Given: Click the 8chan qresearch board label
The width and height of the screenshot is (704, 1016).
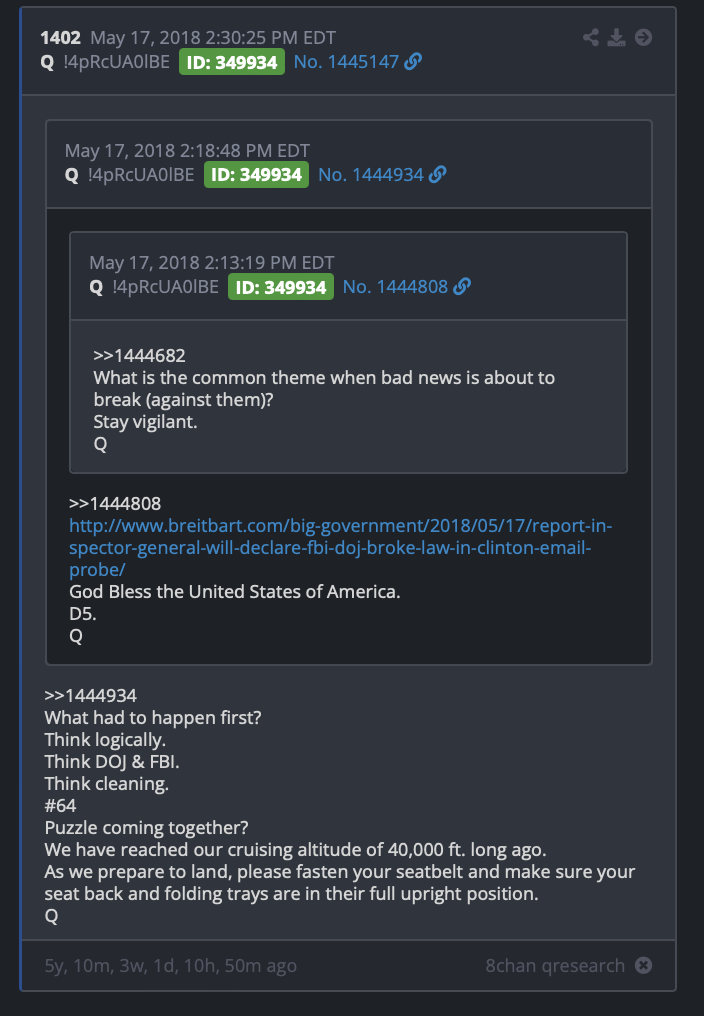Looking at the screenshot, I should [x=555, y=965].
